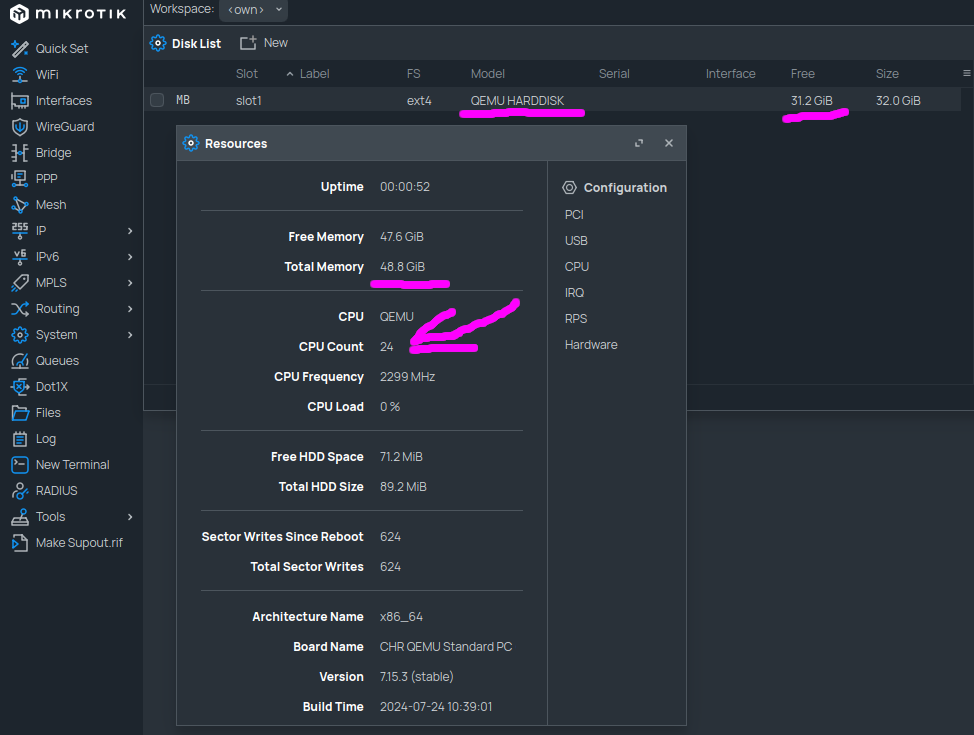This screenshot has height=735, width=974.
Task: Open the Mesh menu icon
Action: point(20,205)
